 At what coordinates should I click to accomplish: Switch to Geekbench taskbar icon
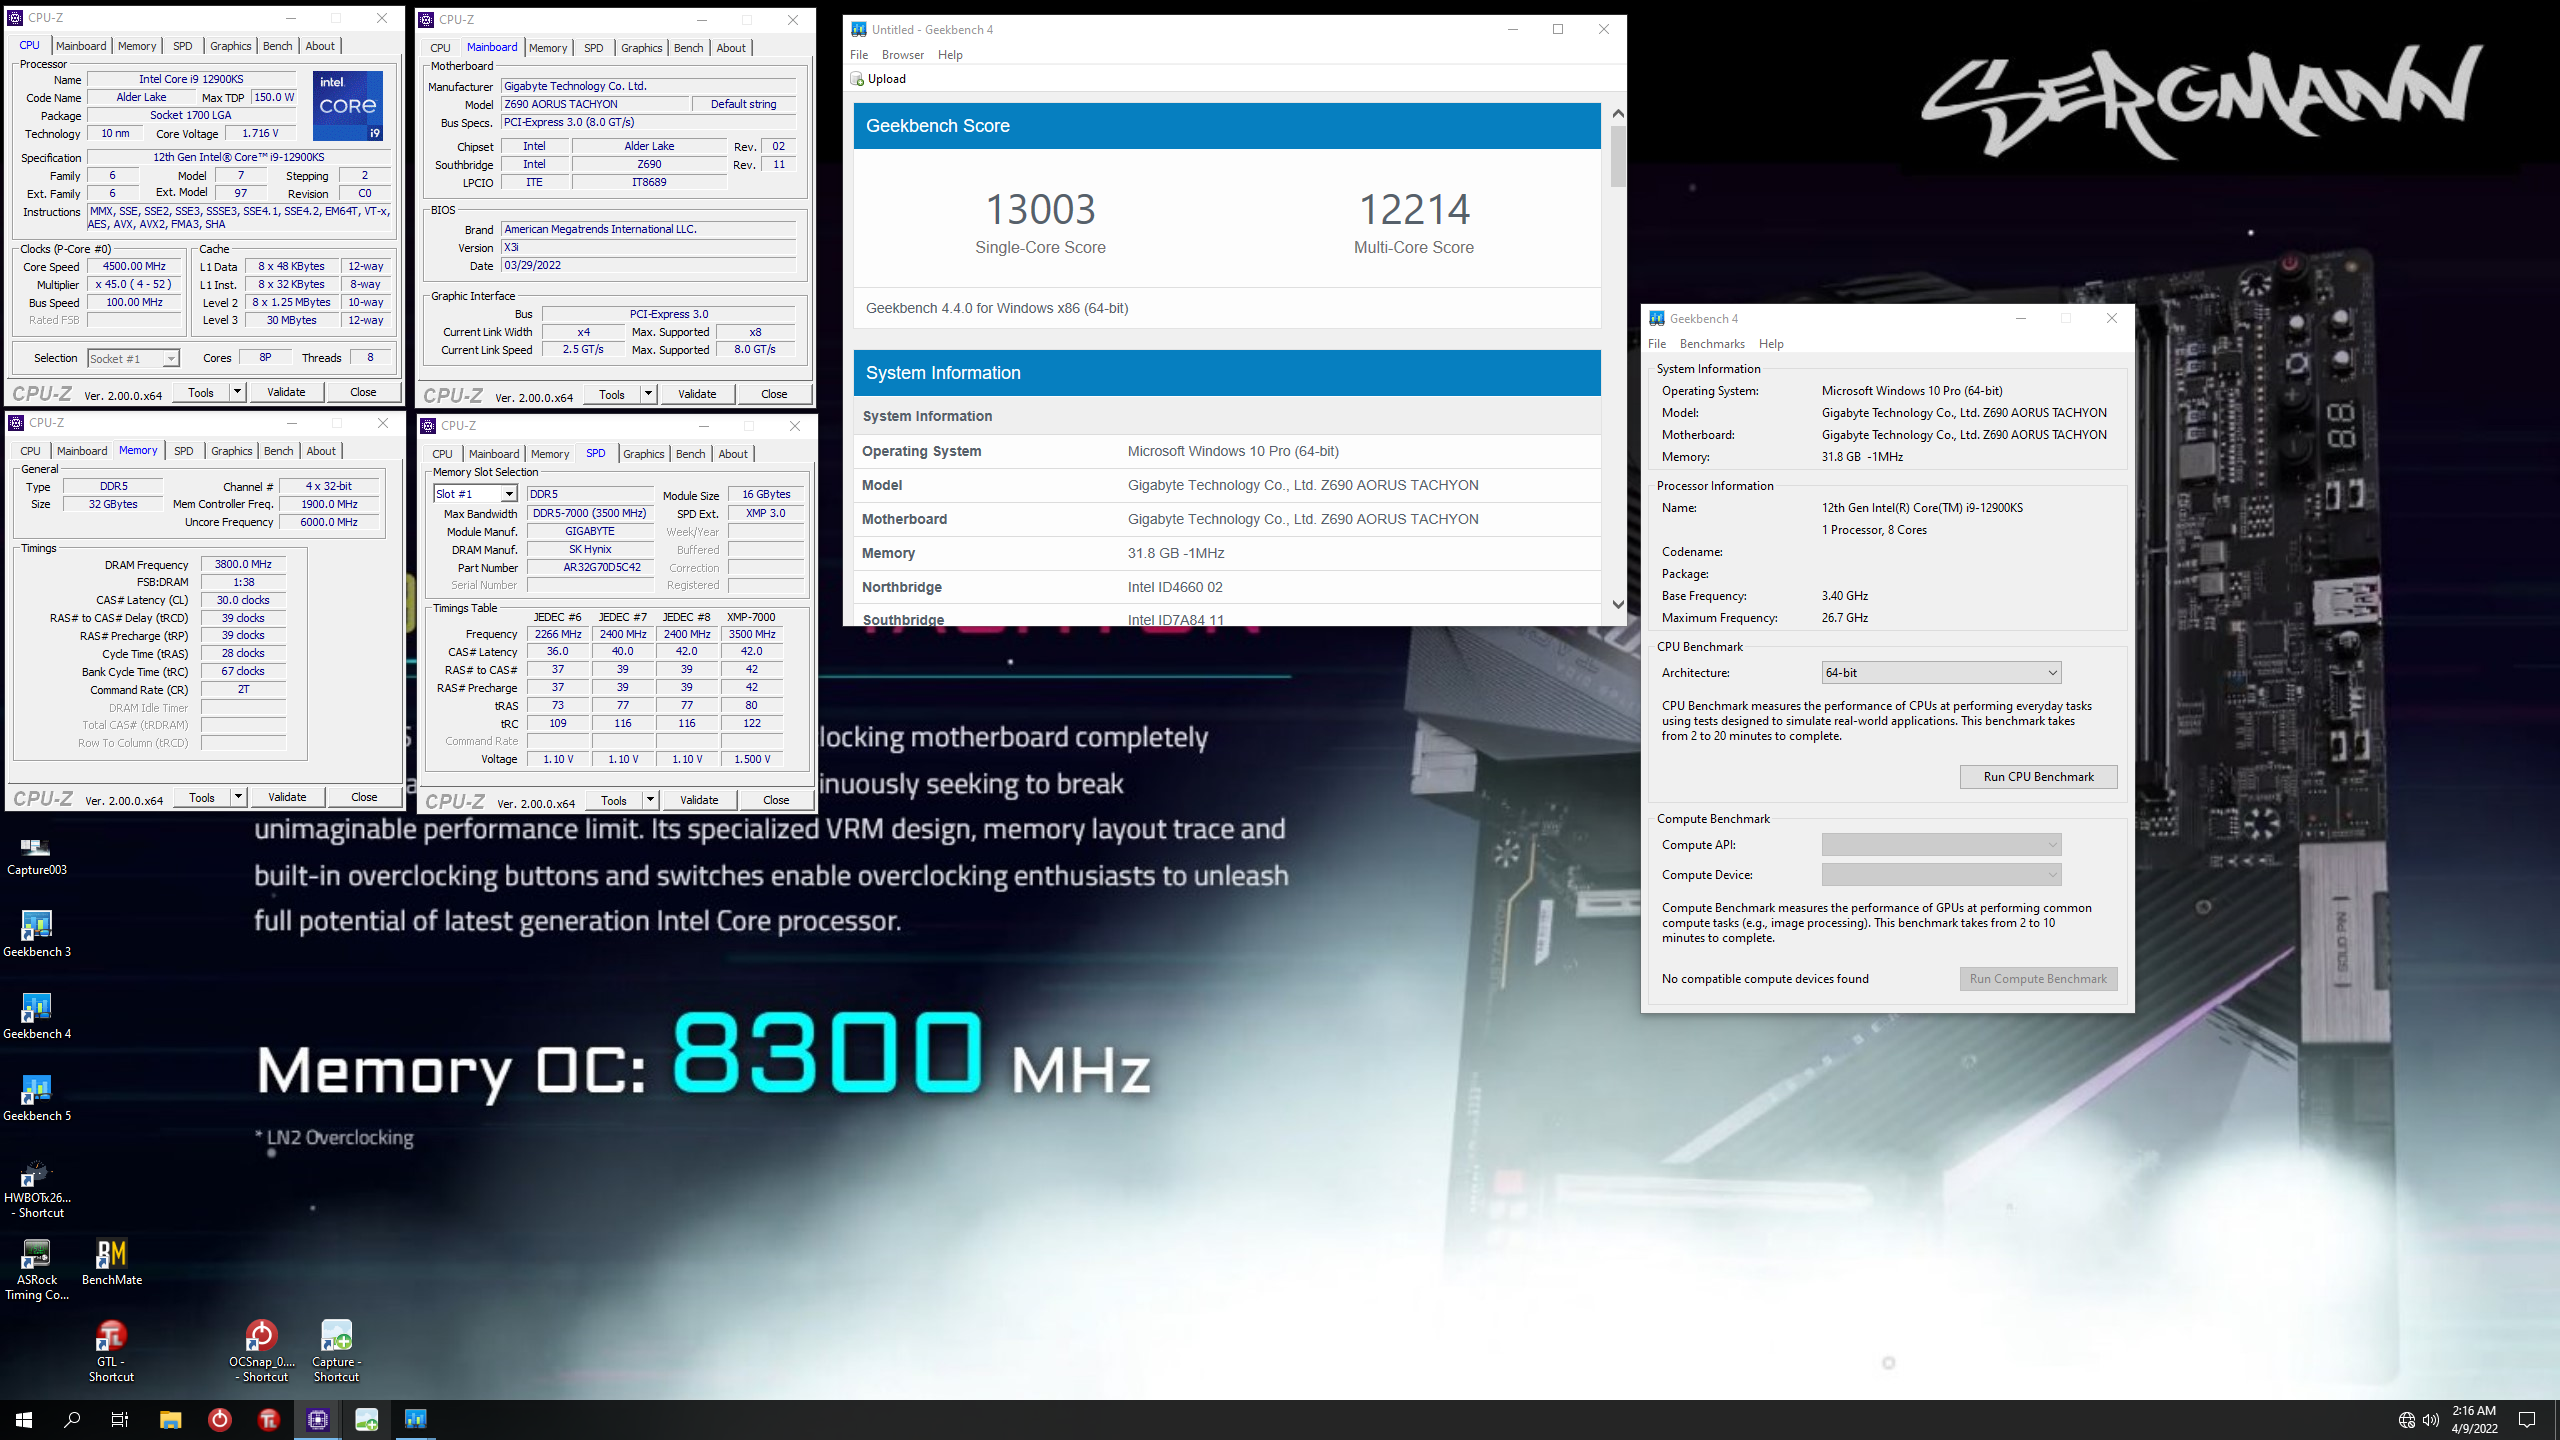point(415,1420)
